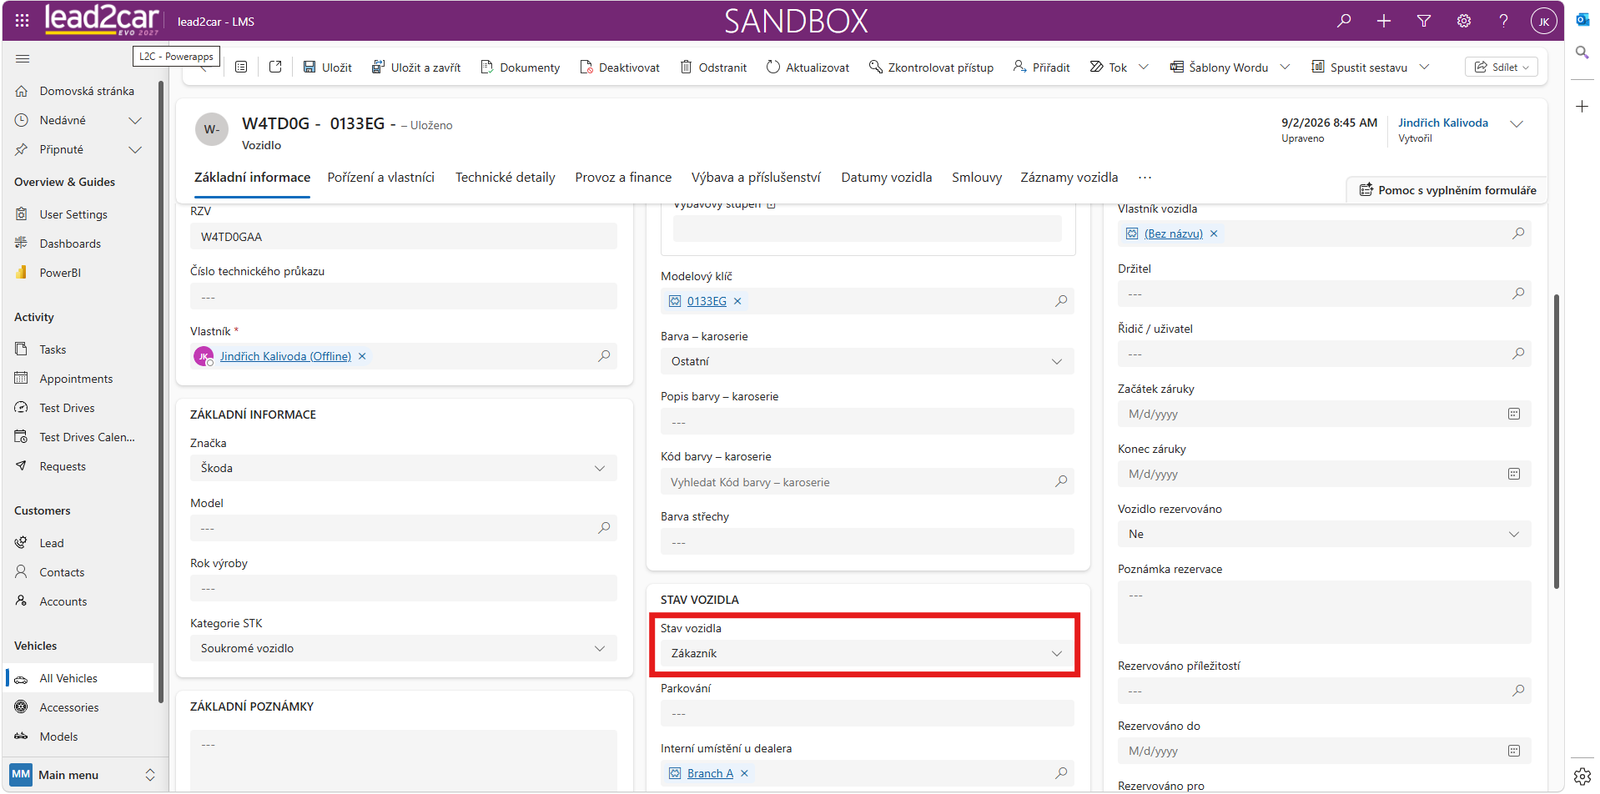Search the Model lookup field icon

604,528
